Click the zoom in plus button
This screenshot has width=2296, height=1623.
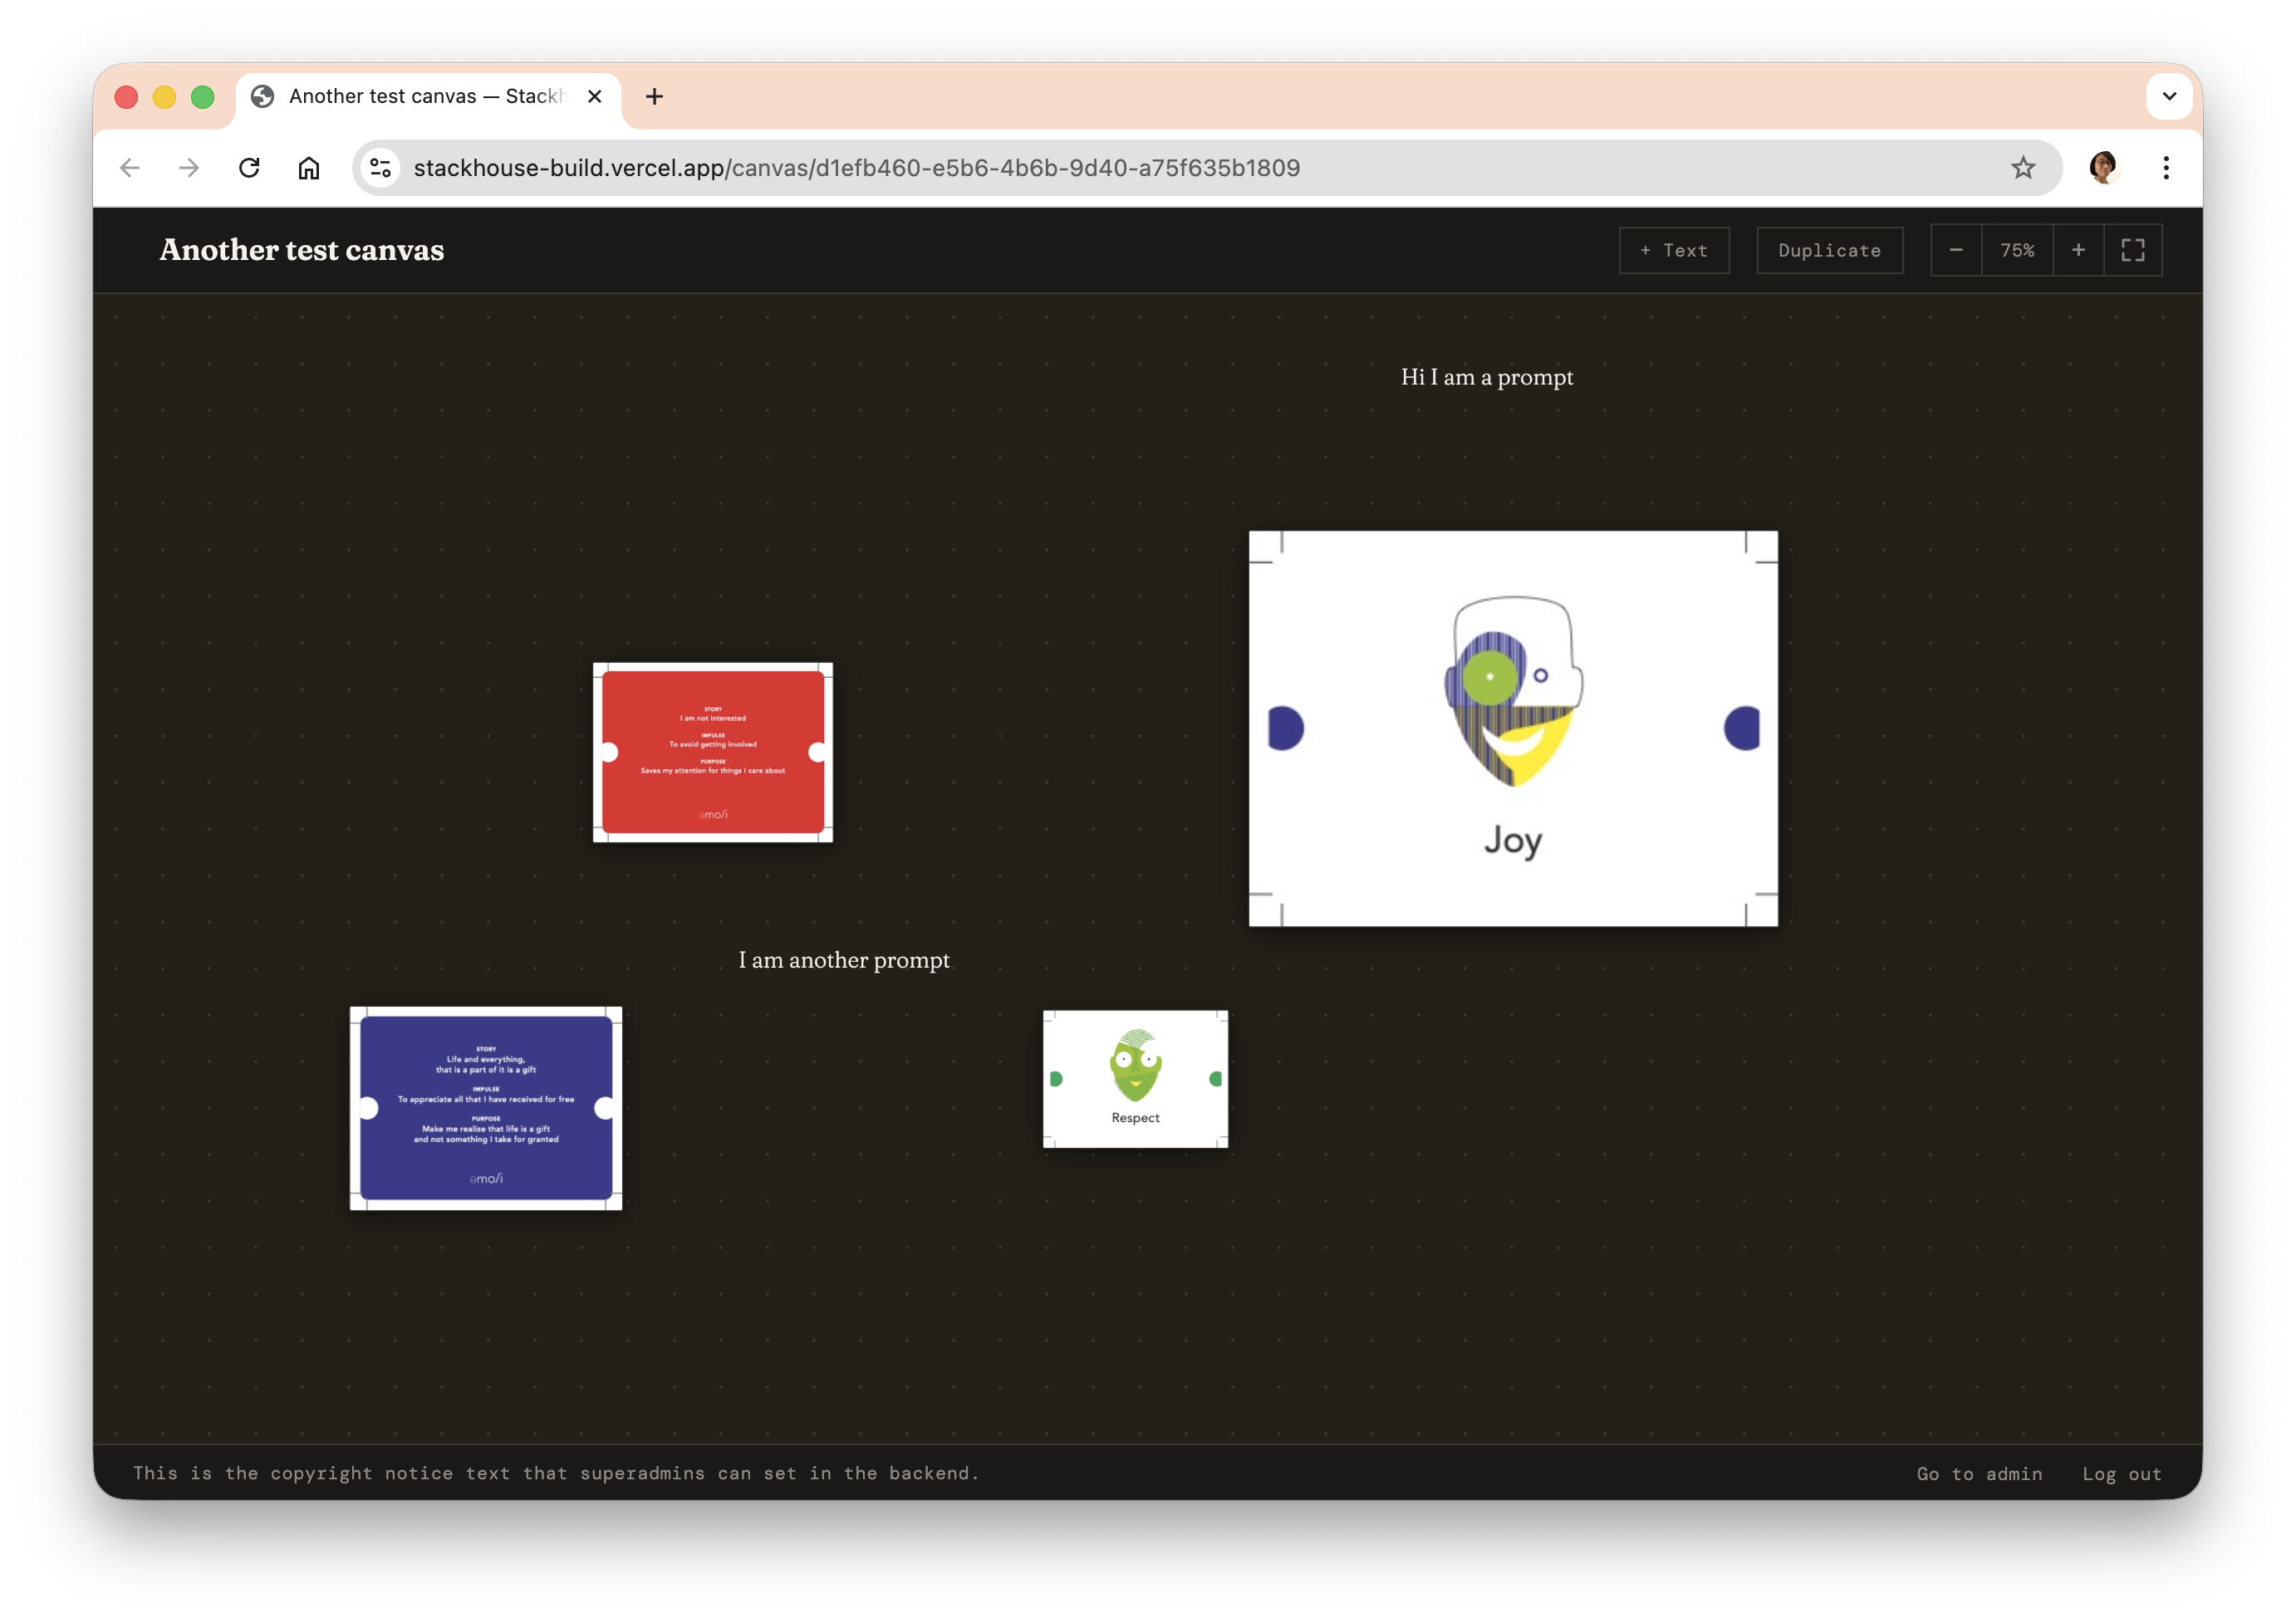[2078, 250]
